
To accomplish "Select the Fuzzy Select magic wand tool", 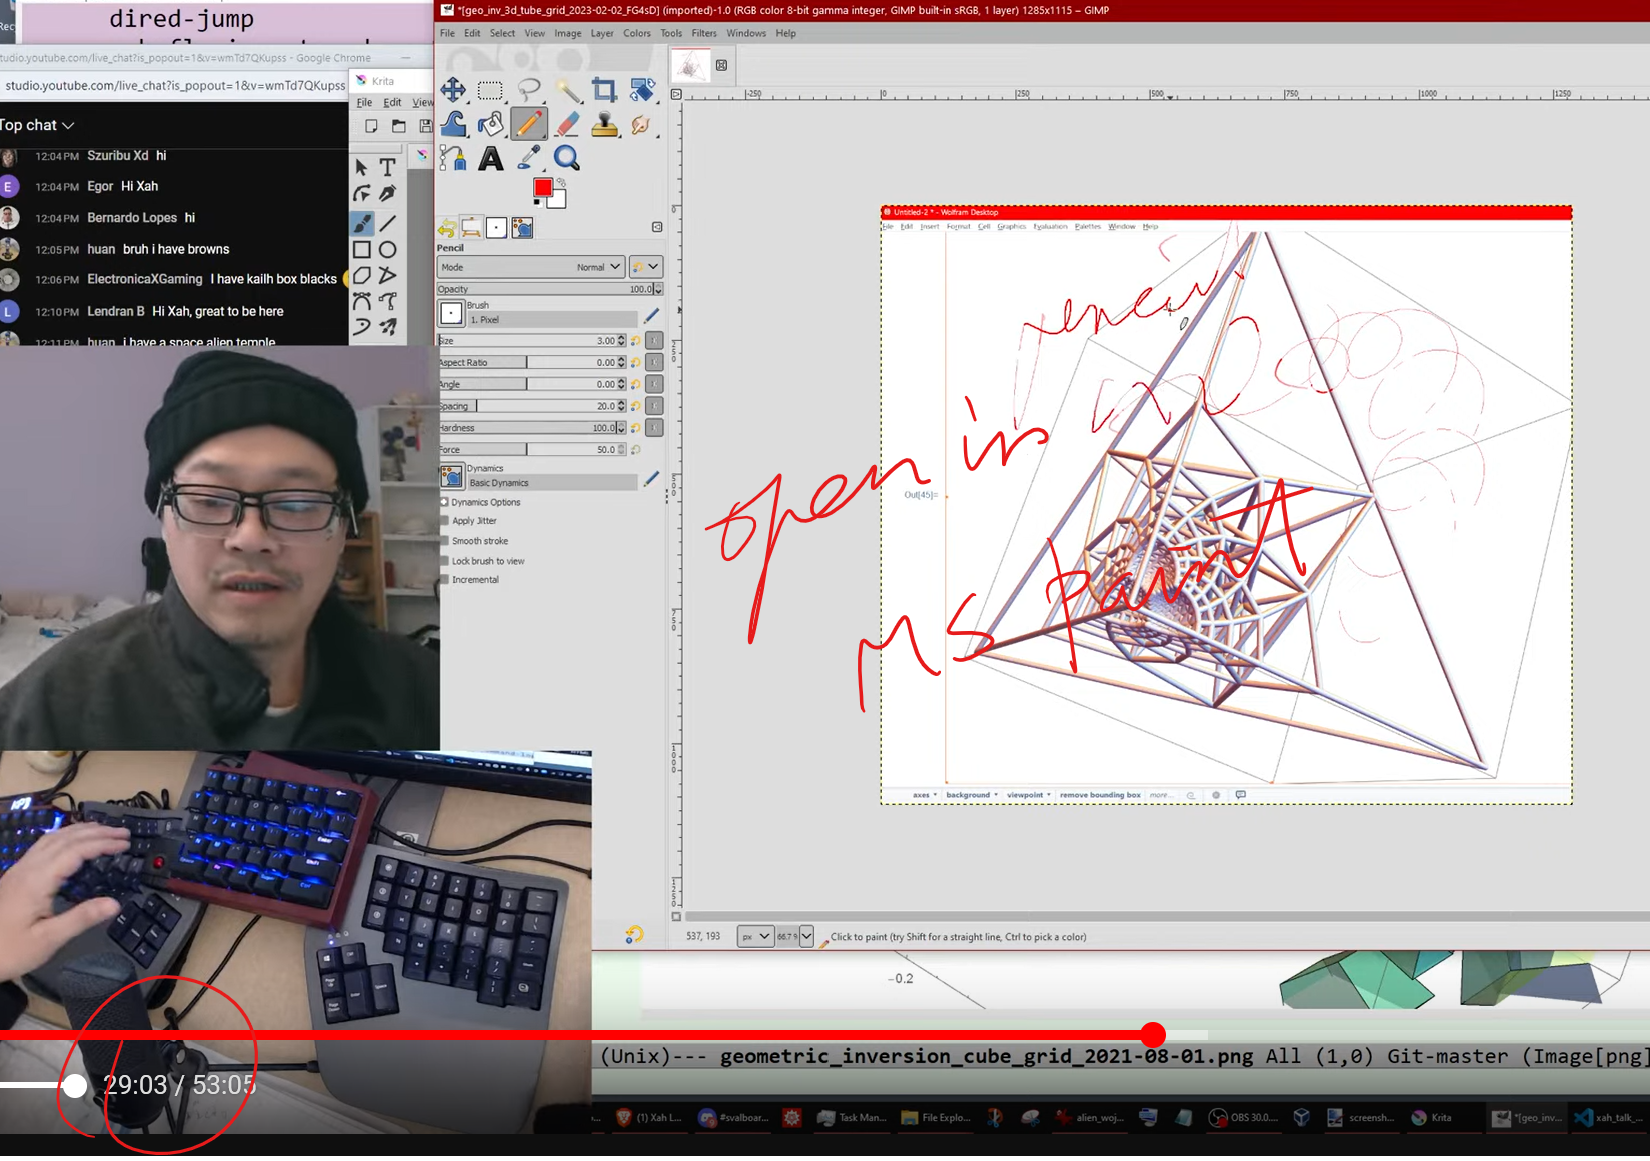I will point(567,90).
